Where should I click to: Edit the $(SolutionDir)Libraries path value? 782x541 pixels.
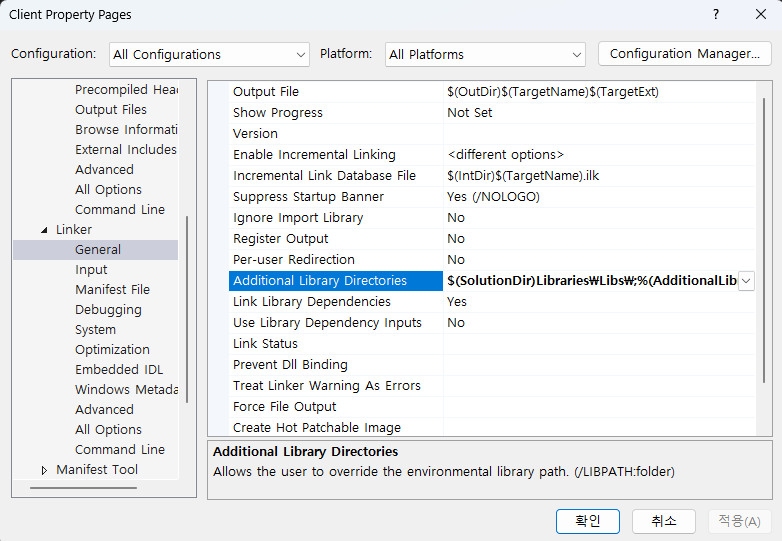591,281
